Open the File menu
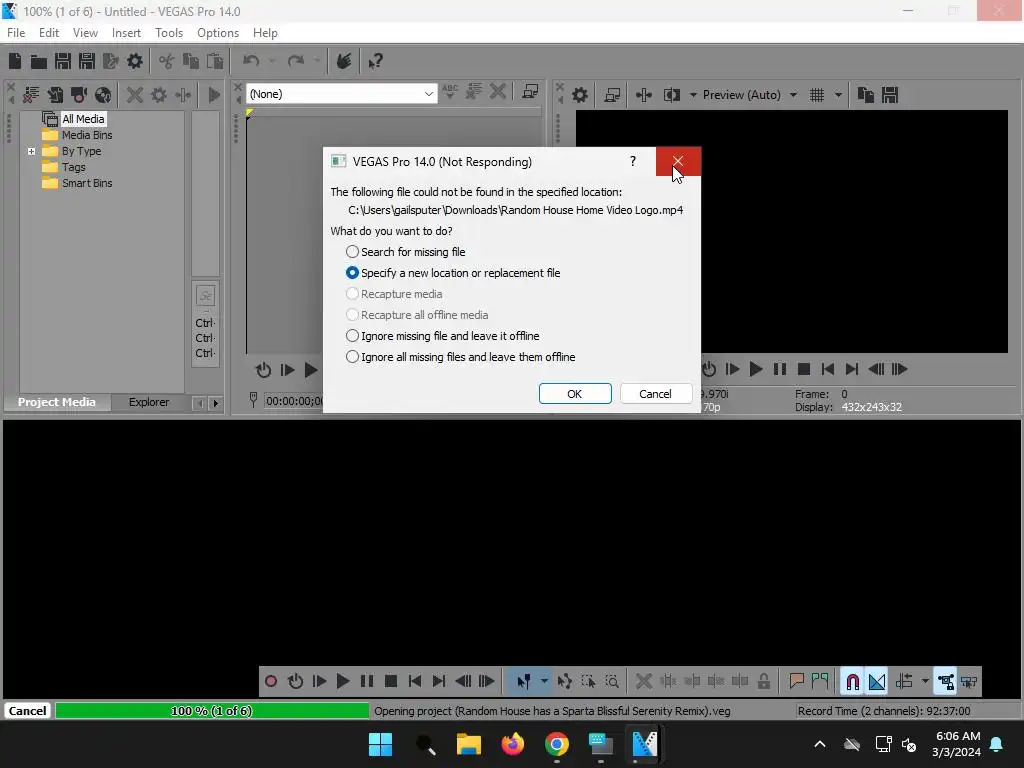 click(x=16, y=33)
